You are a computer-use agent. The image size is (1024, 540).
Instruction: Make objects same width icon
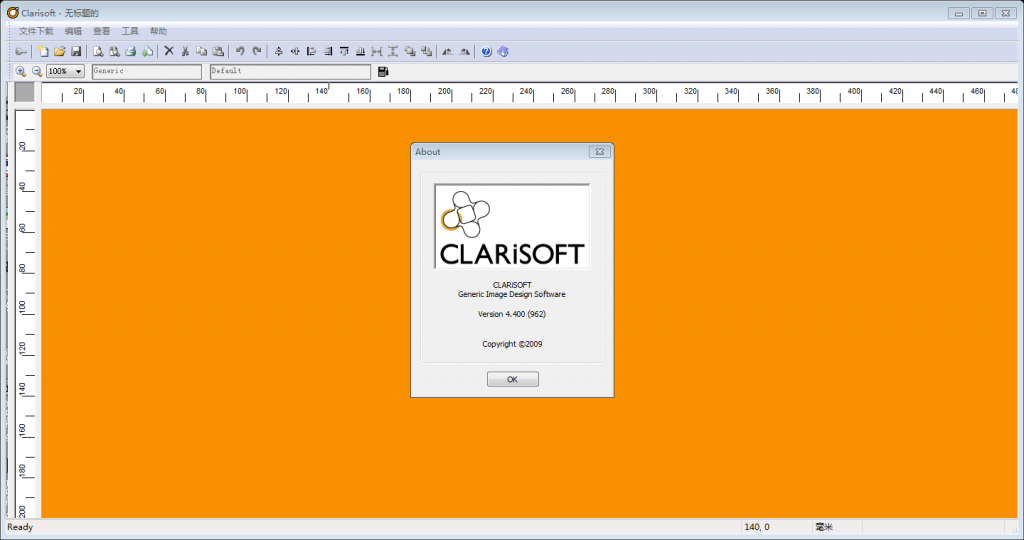click(377, 52)
